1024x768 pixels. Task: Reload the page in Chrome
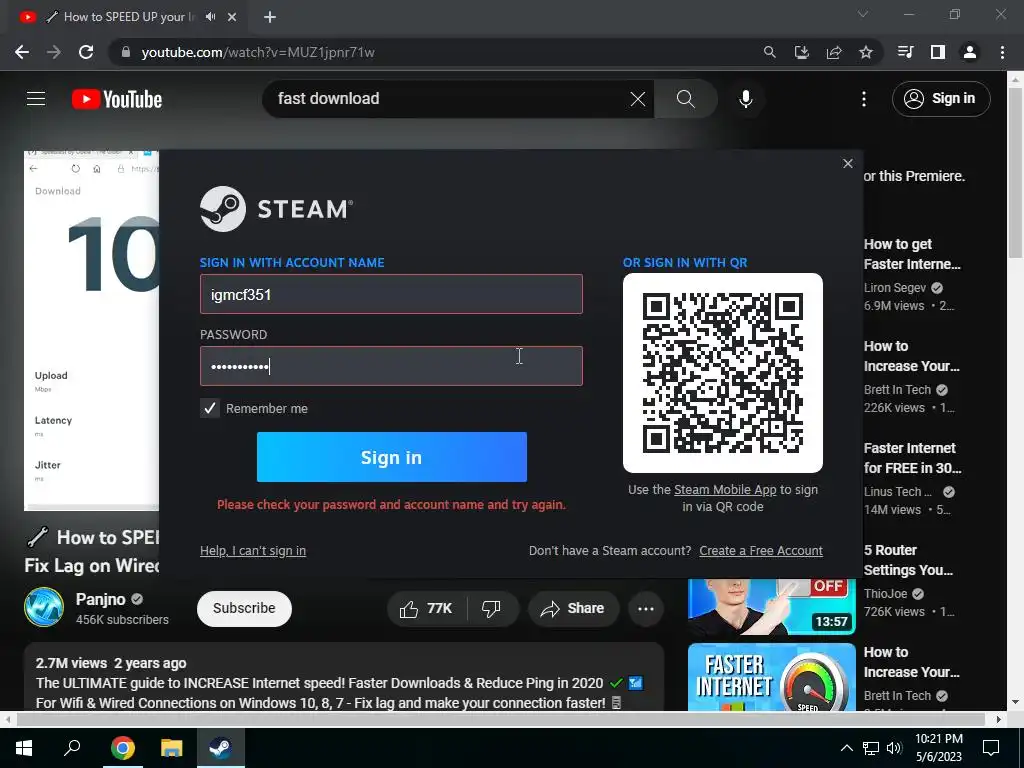tap(86, 52)
